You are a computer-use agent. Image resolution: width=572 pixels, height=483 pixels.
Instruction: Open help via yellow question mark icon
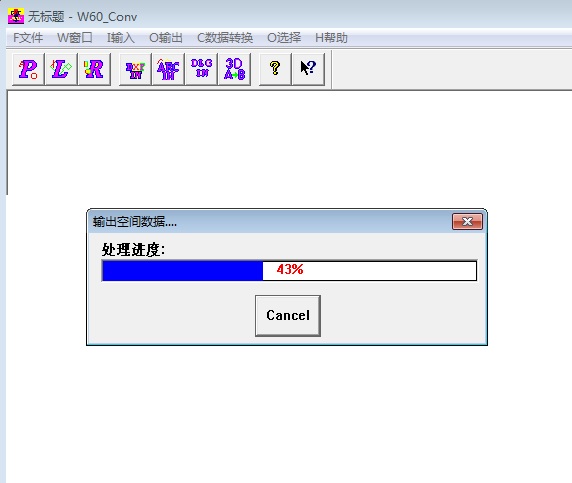[x=275, y=69]
